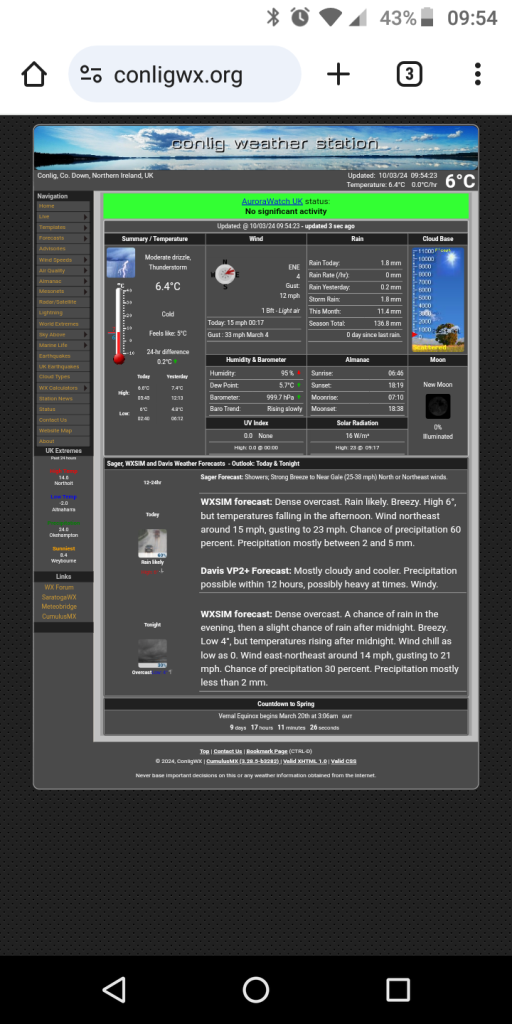The width and height of the screenshot is (512, 1024).
Task: Expand the WX Calculators submenu arrow
Action: click(x=85, y=388)
